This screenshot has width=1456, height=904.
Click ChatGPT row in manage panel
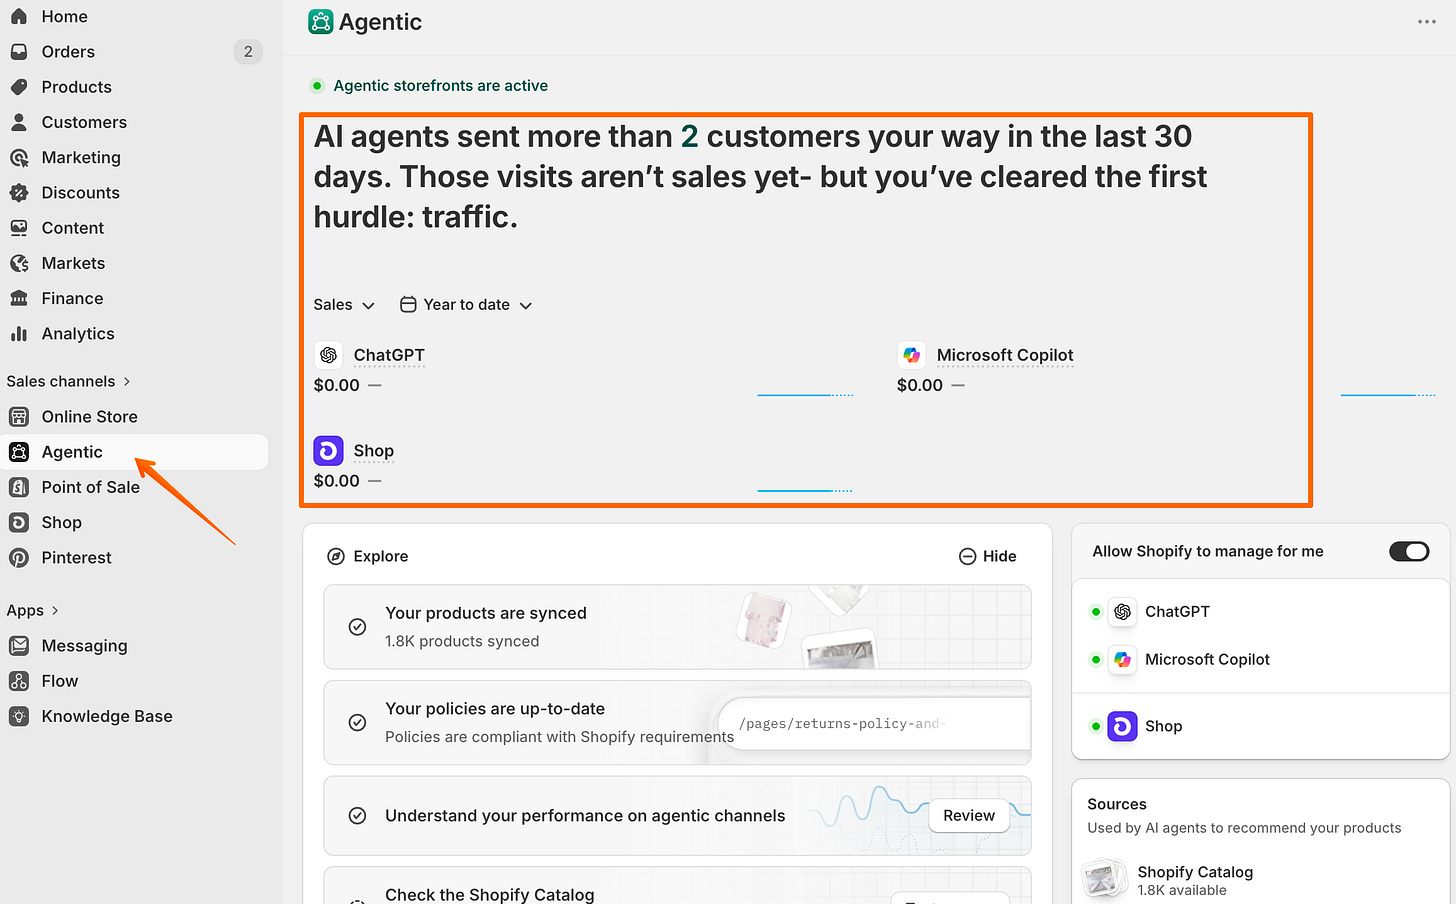point(1260,612)
